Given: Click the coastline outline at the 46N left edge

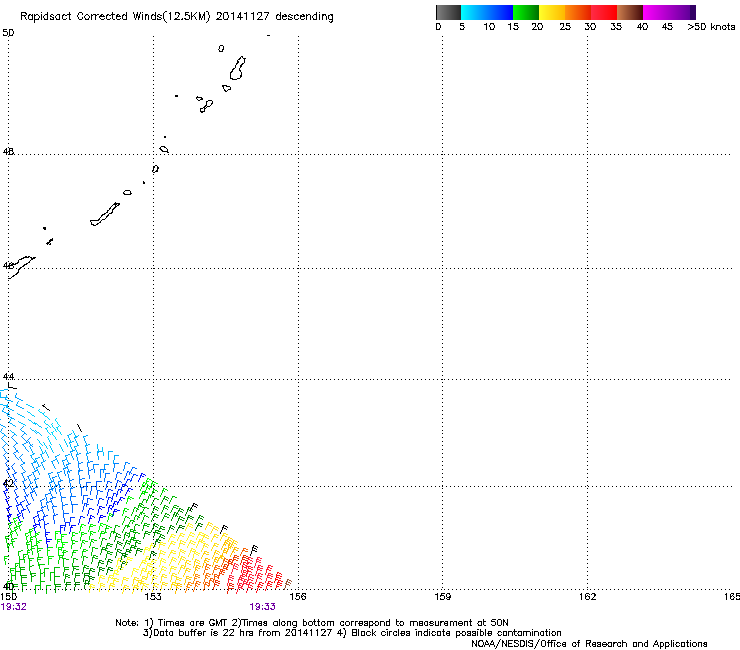Looking at the screenshot, I should point(21,268).
